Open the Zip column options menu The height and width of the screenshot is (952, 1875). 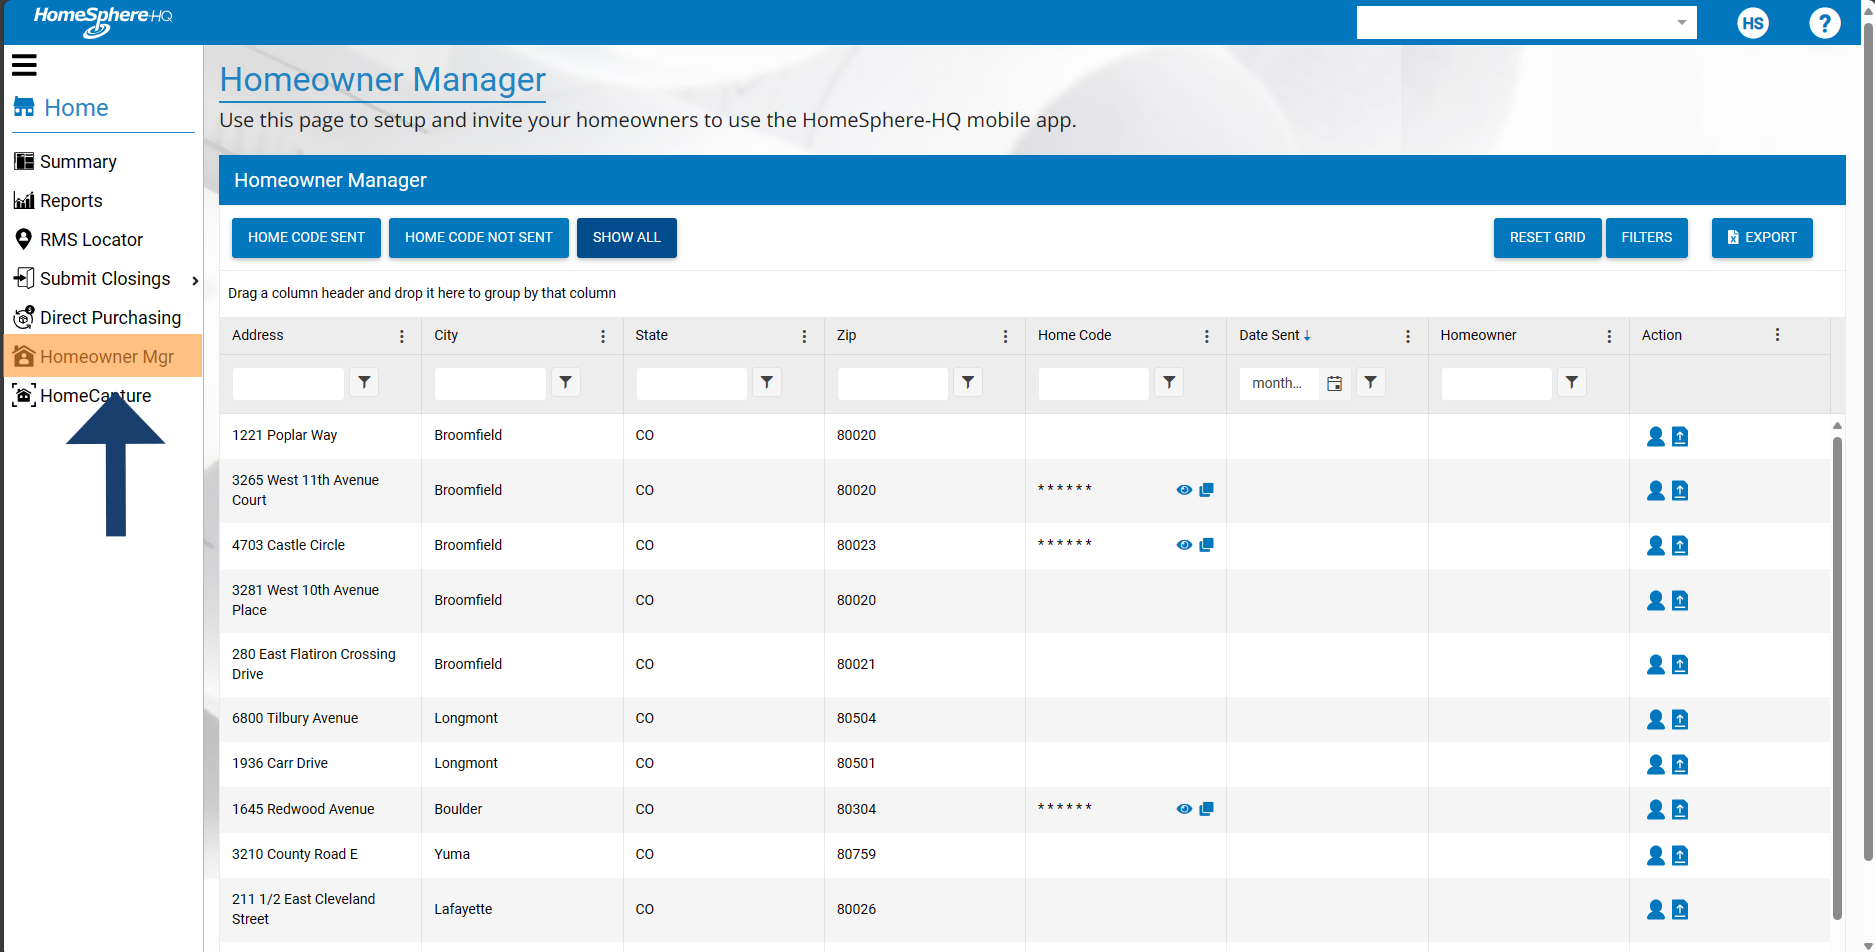pos(1005,336)
